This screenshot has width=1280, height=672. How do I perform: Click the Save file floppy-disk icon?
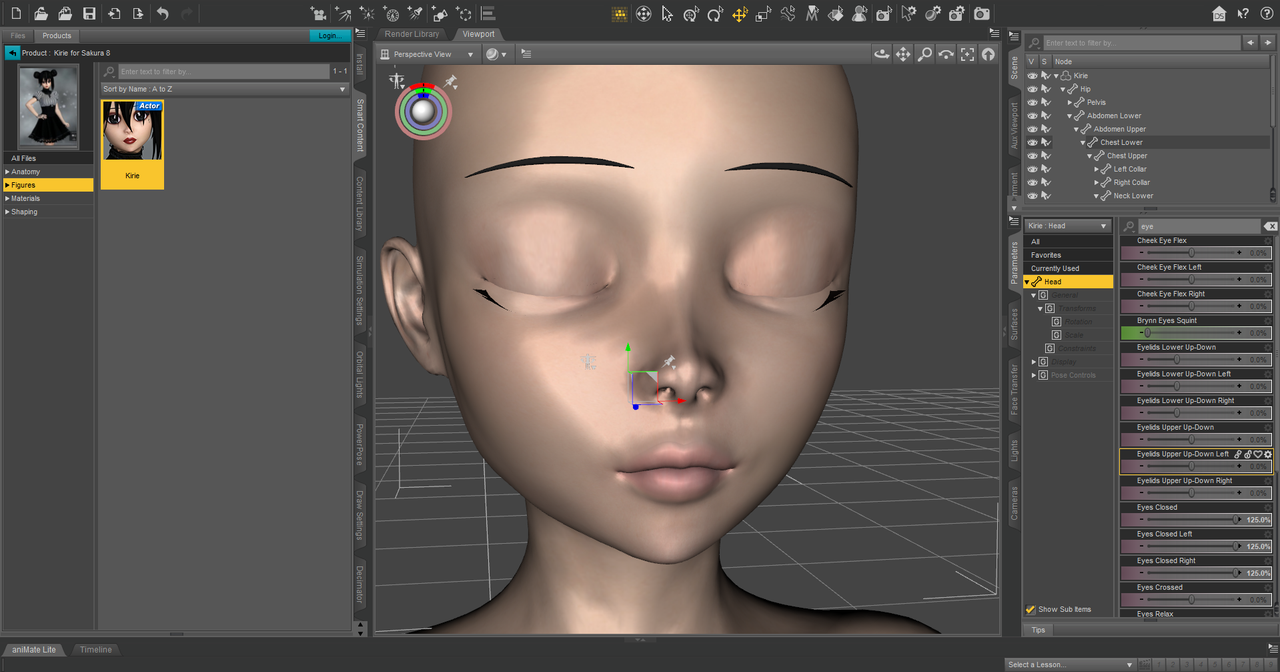click(90, 14)
